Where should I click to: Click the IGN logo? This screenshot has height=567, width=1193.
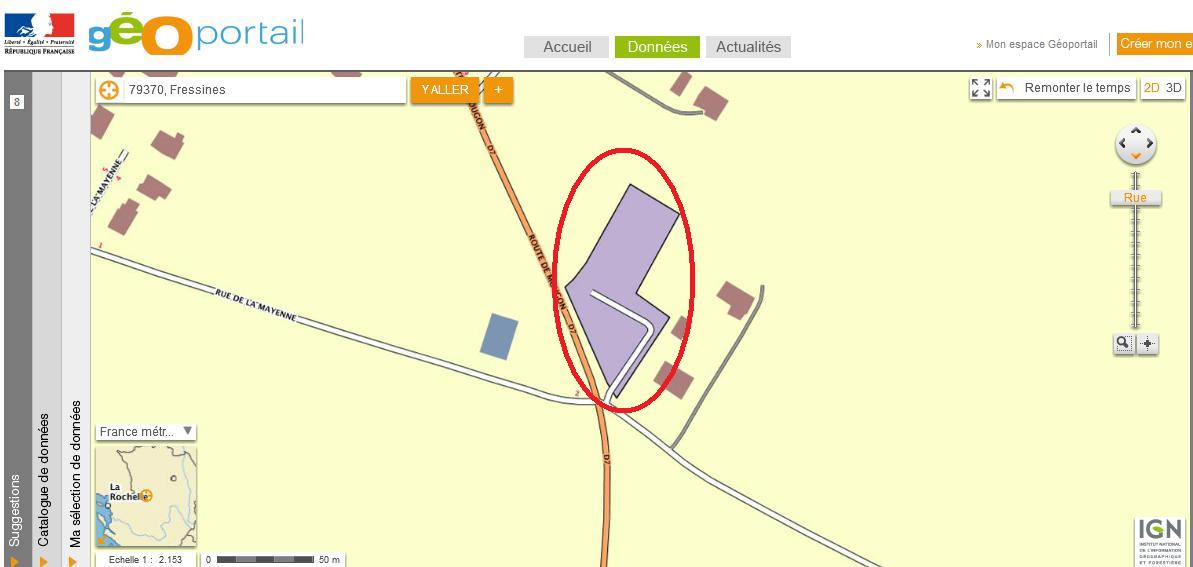click(x=1160, y=541)
